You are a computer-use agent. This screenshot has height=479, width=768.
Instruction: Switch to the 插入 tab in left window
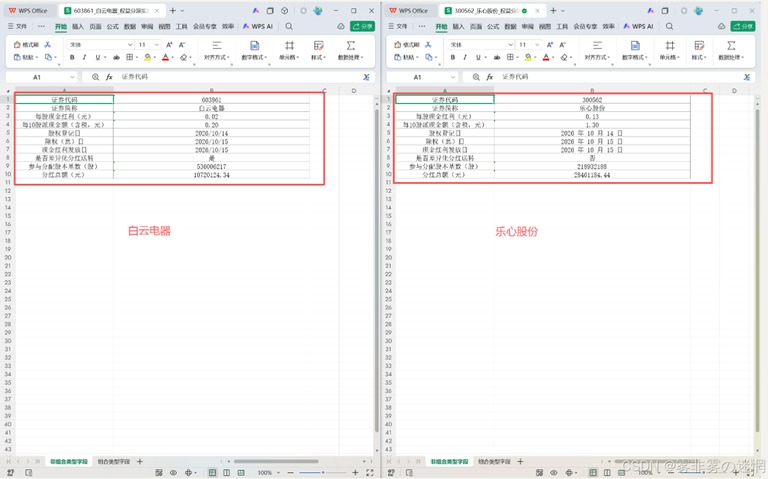pyautogui.click(x=78, y=26)
